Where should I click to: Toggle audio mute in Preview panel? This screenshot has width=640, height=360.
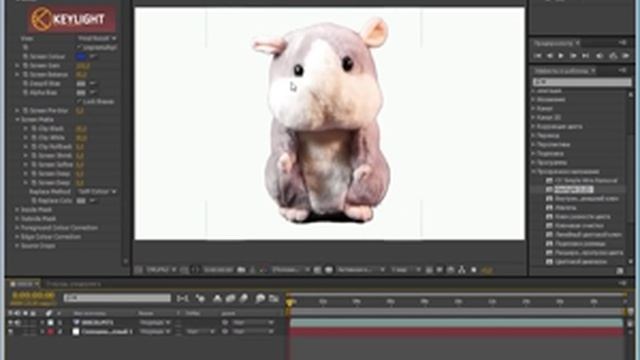tap(599, 56)
